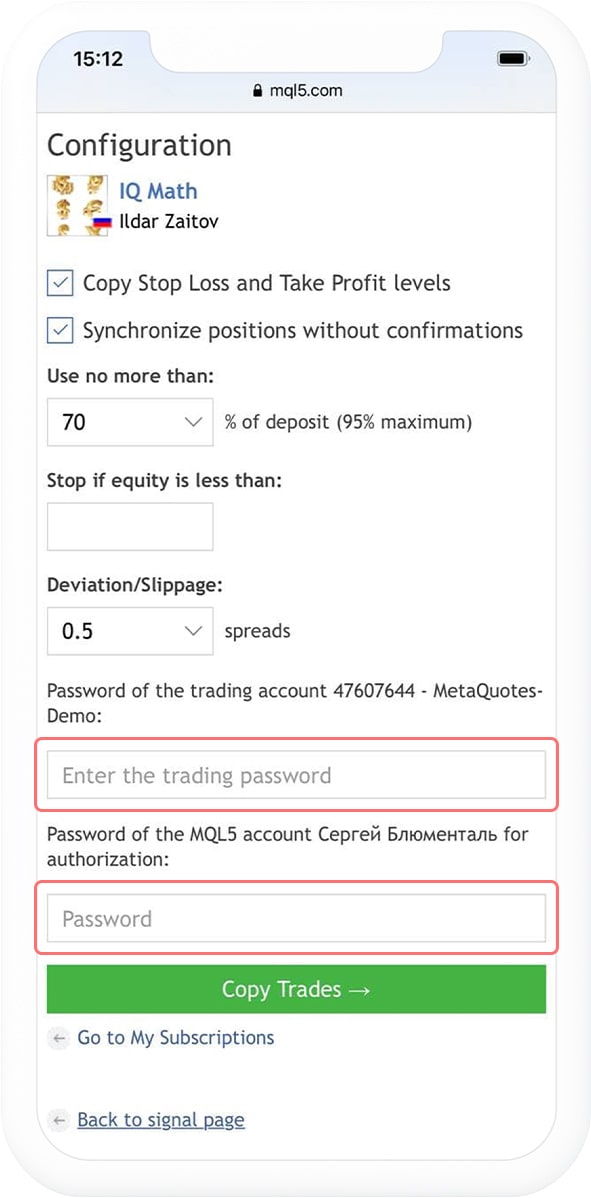
Task: Select Go to My Subscriptions
Action: (175, 1038)
